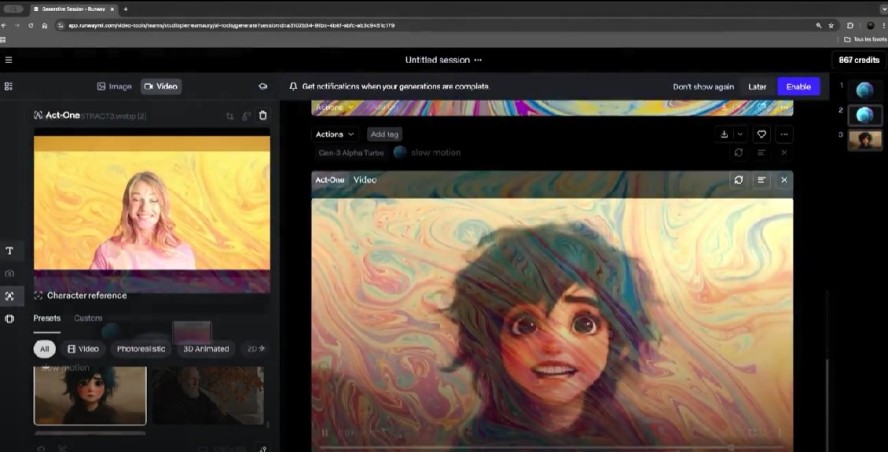This screenshot has height=452, width=888.
Task: Select the All filter chip
Action: [x=45, y=349]
